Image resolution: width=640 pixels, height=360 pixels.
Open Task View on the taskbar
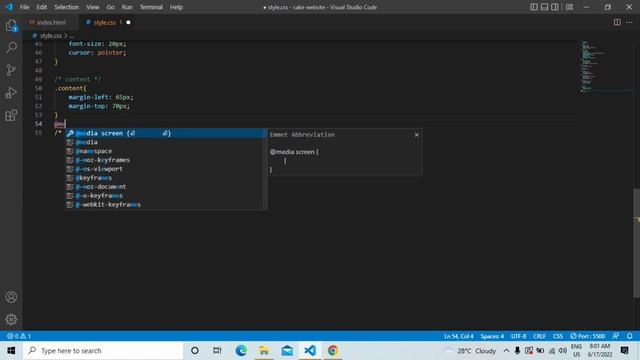pos(217,351)
